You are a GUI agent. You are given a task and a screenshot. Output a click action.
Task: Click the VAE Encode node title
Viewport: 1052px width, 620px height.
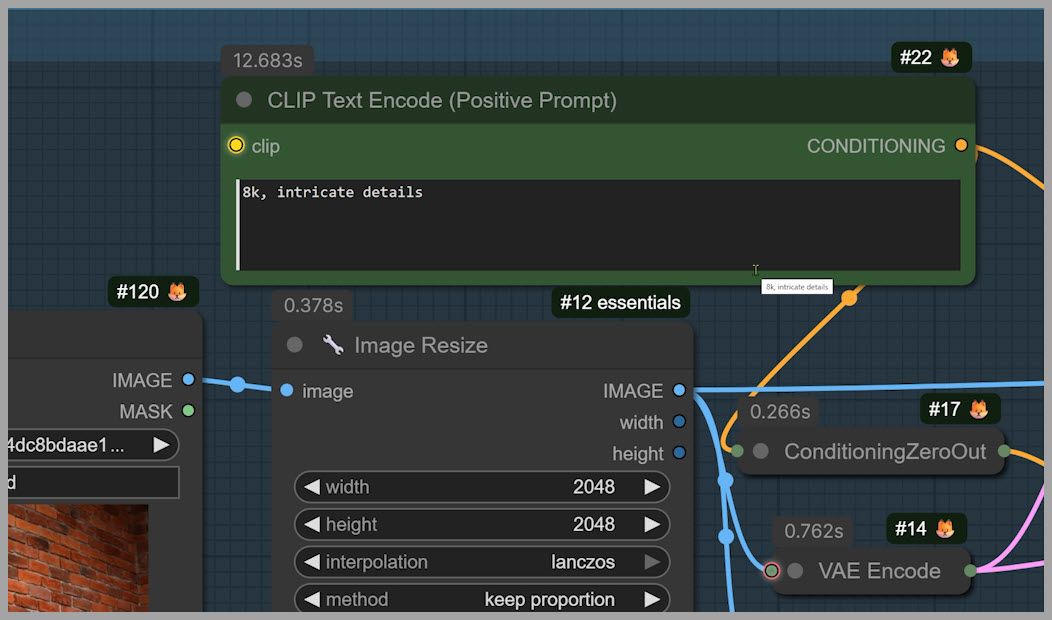tap(879, 571)
